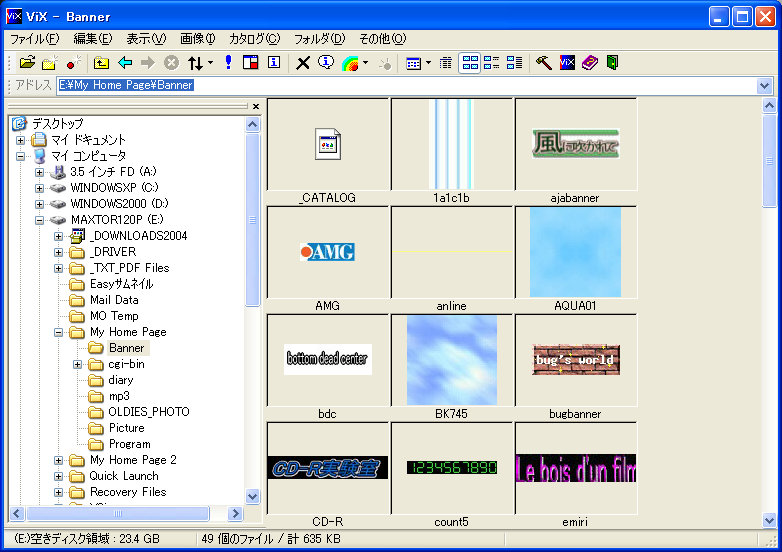782x552 pixels.
Task: Close the folder tree pane
Action: [x=255, y=106]
